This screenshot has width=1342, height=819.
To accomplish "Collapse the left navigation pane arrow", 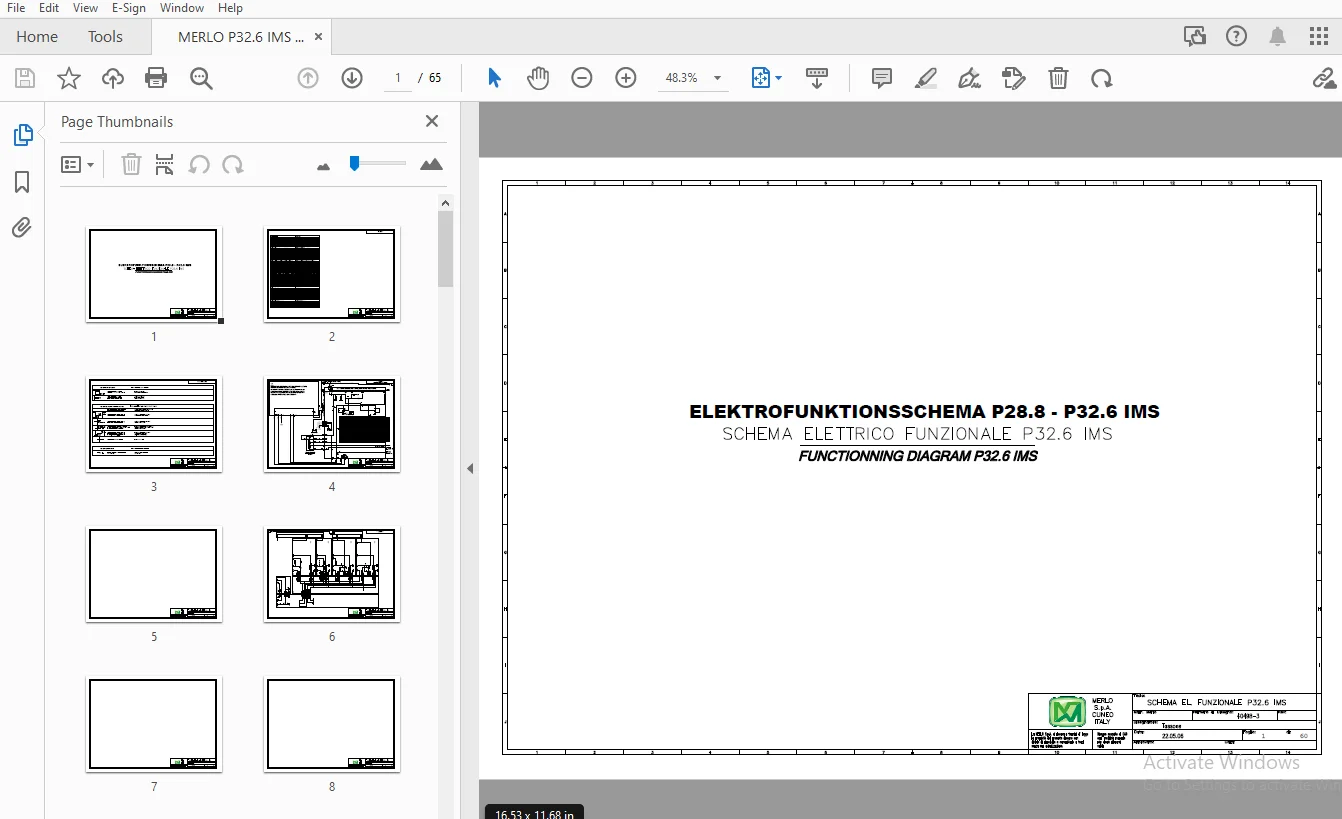I will tap(469, 468).
